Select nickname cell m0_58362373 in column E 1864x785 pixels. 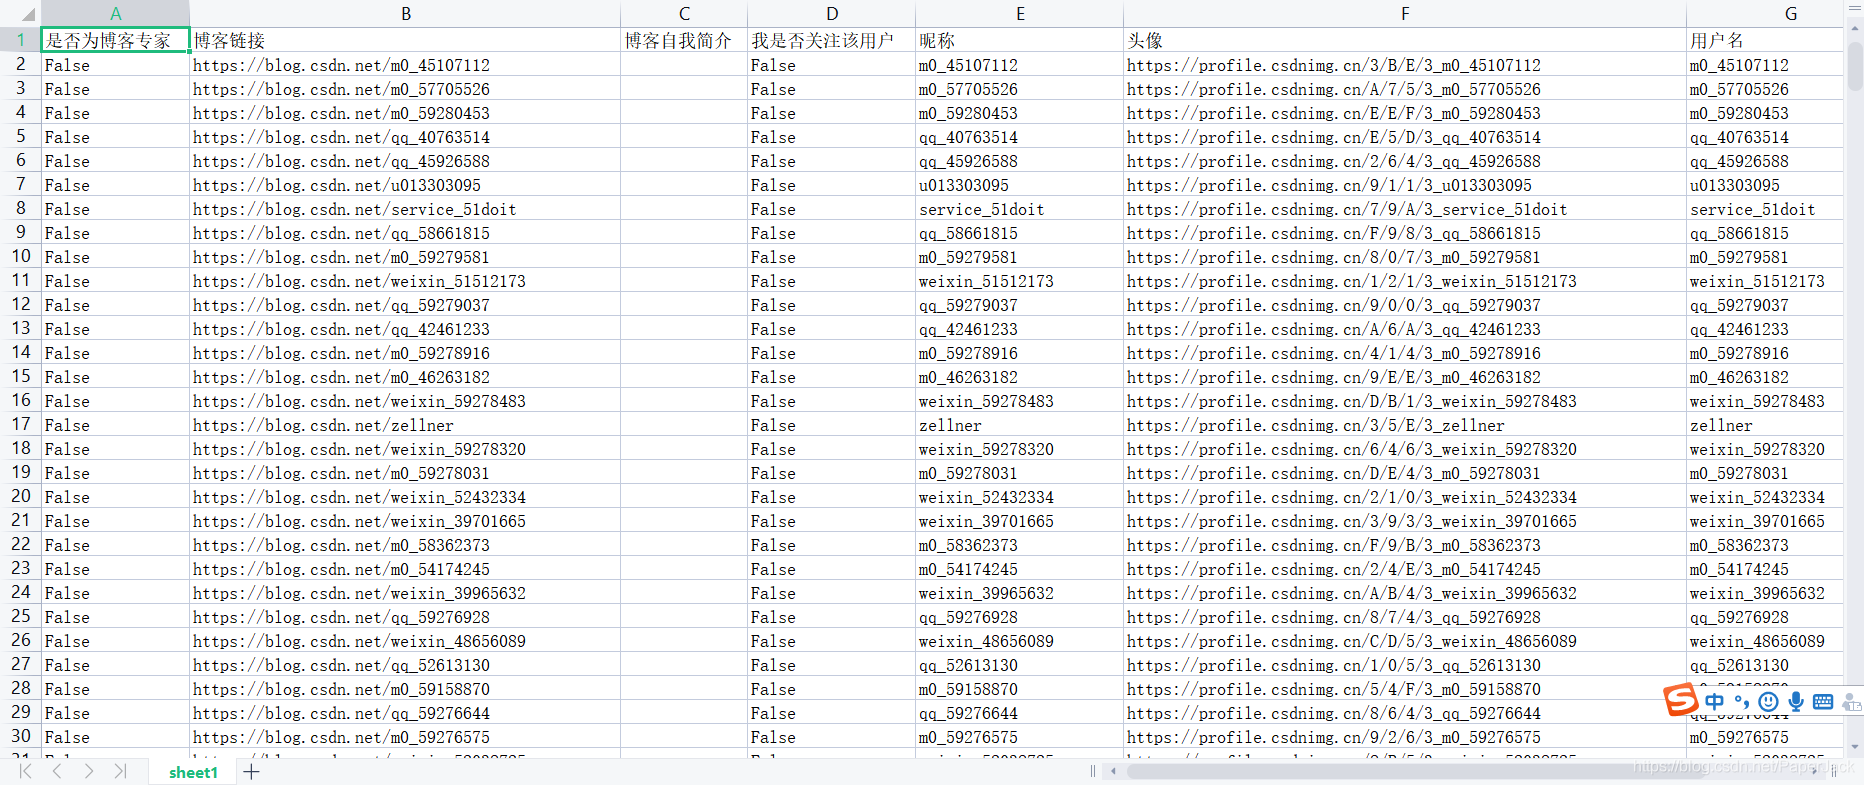click(x=1020, y=545)
